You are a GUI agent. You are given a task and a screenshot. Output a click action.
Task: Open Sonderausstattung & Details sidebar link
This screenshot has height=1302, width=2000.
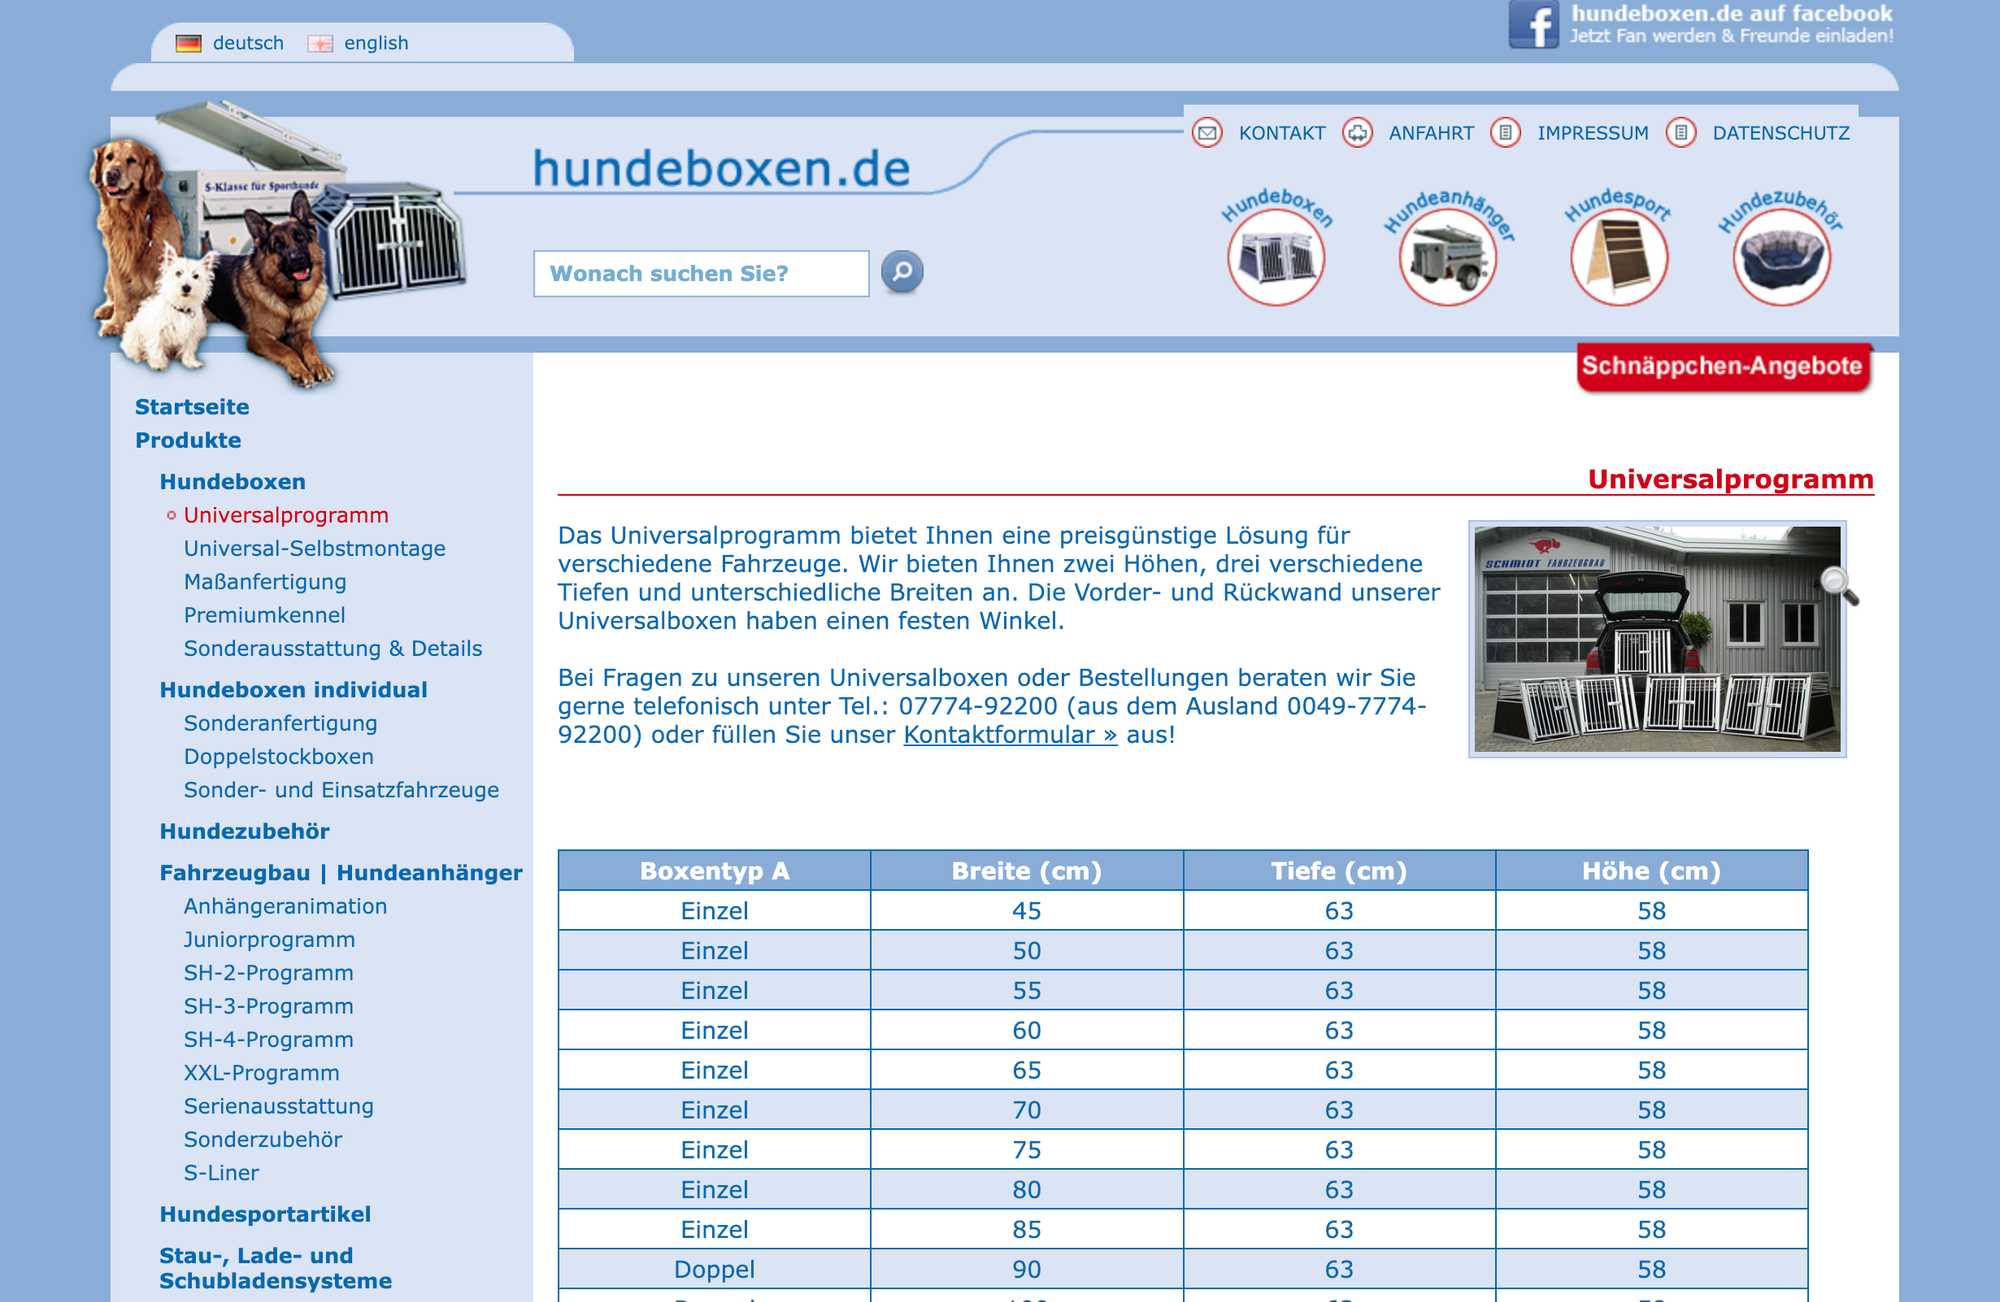[333, 648]
